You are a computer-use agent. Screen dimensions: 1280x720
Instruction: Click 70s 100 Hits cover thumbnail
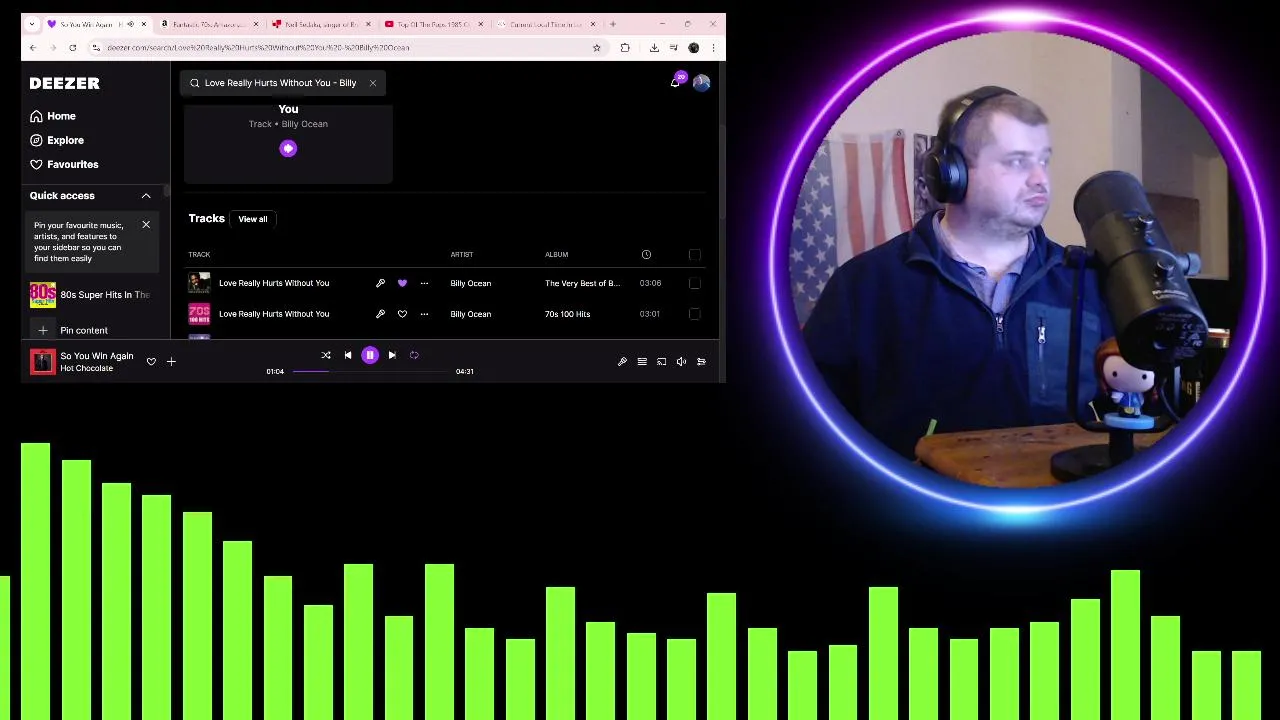[199, 314]
